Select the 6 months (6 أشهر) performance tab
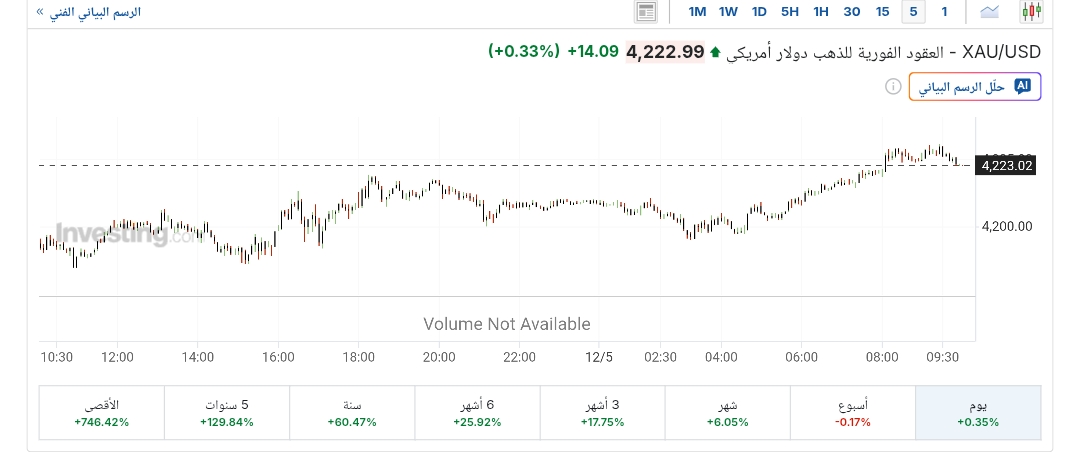 coord(477,413)
